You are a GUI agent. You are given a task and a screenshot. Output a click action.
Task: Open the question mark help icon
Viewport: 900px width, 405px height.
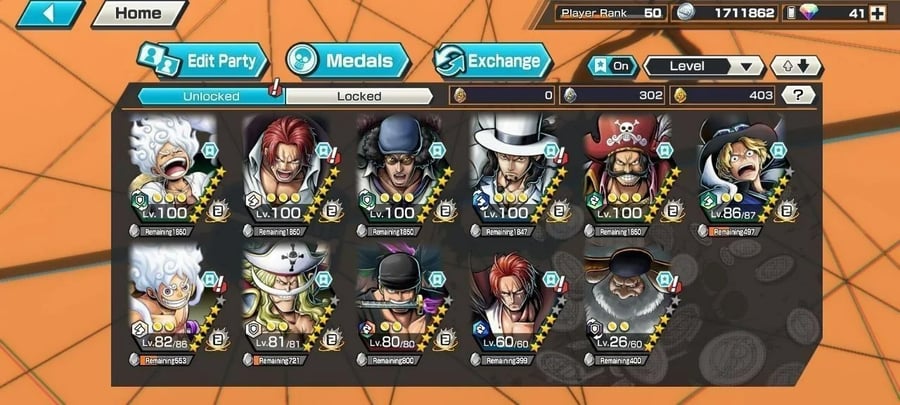[x=797, y=95]
